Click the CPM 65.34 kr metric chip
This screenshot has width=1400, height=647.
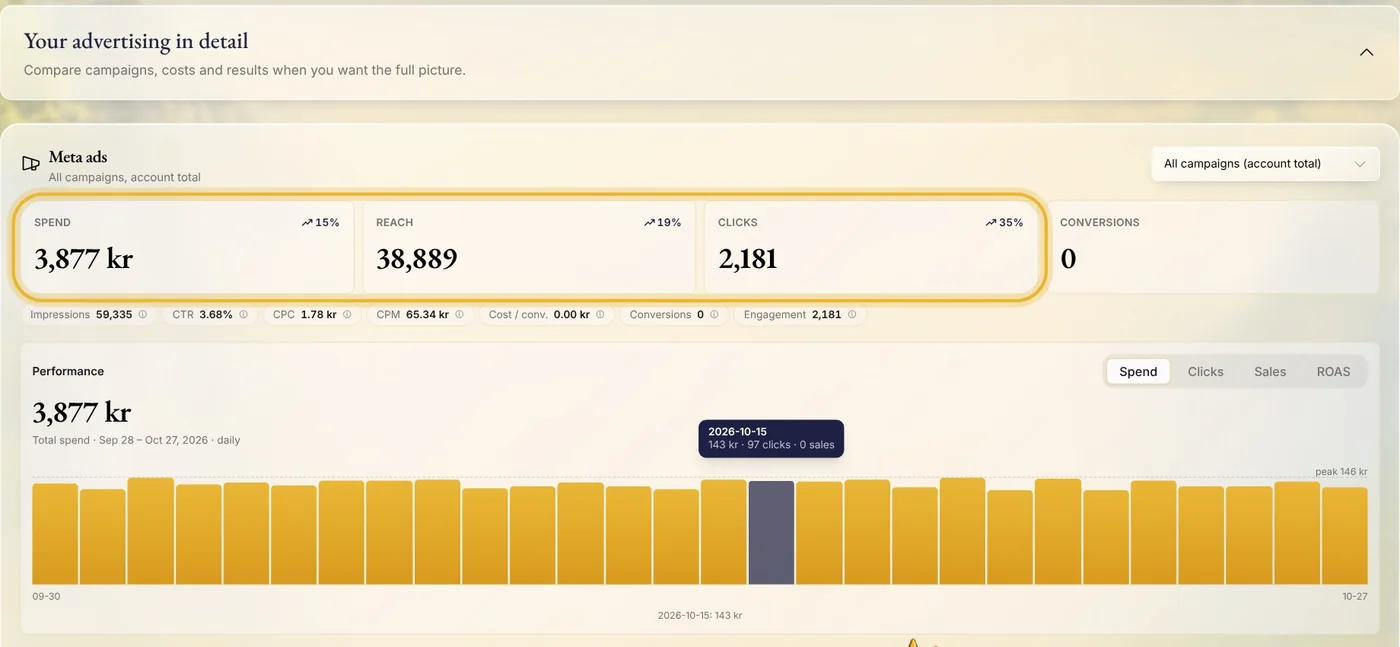[420, 314]
